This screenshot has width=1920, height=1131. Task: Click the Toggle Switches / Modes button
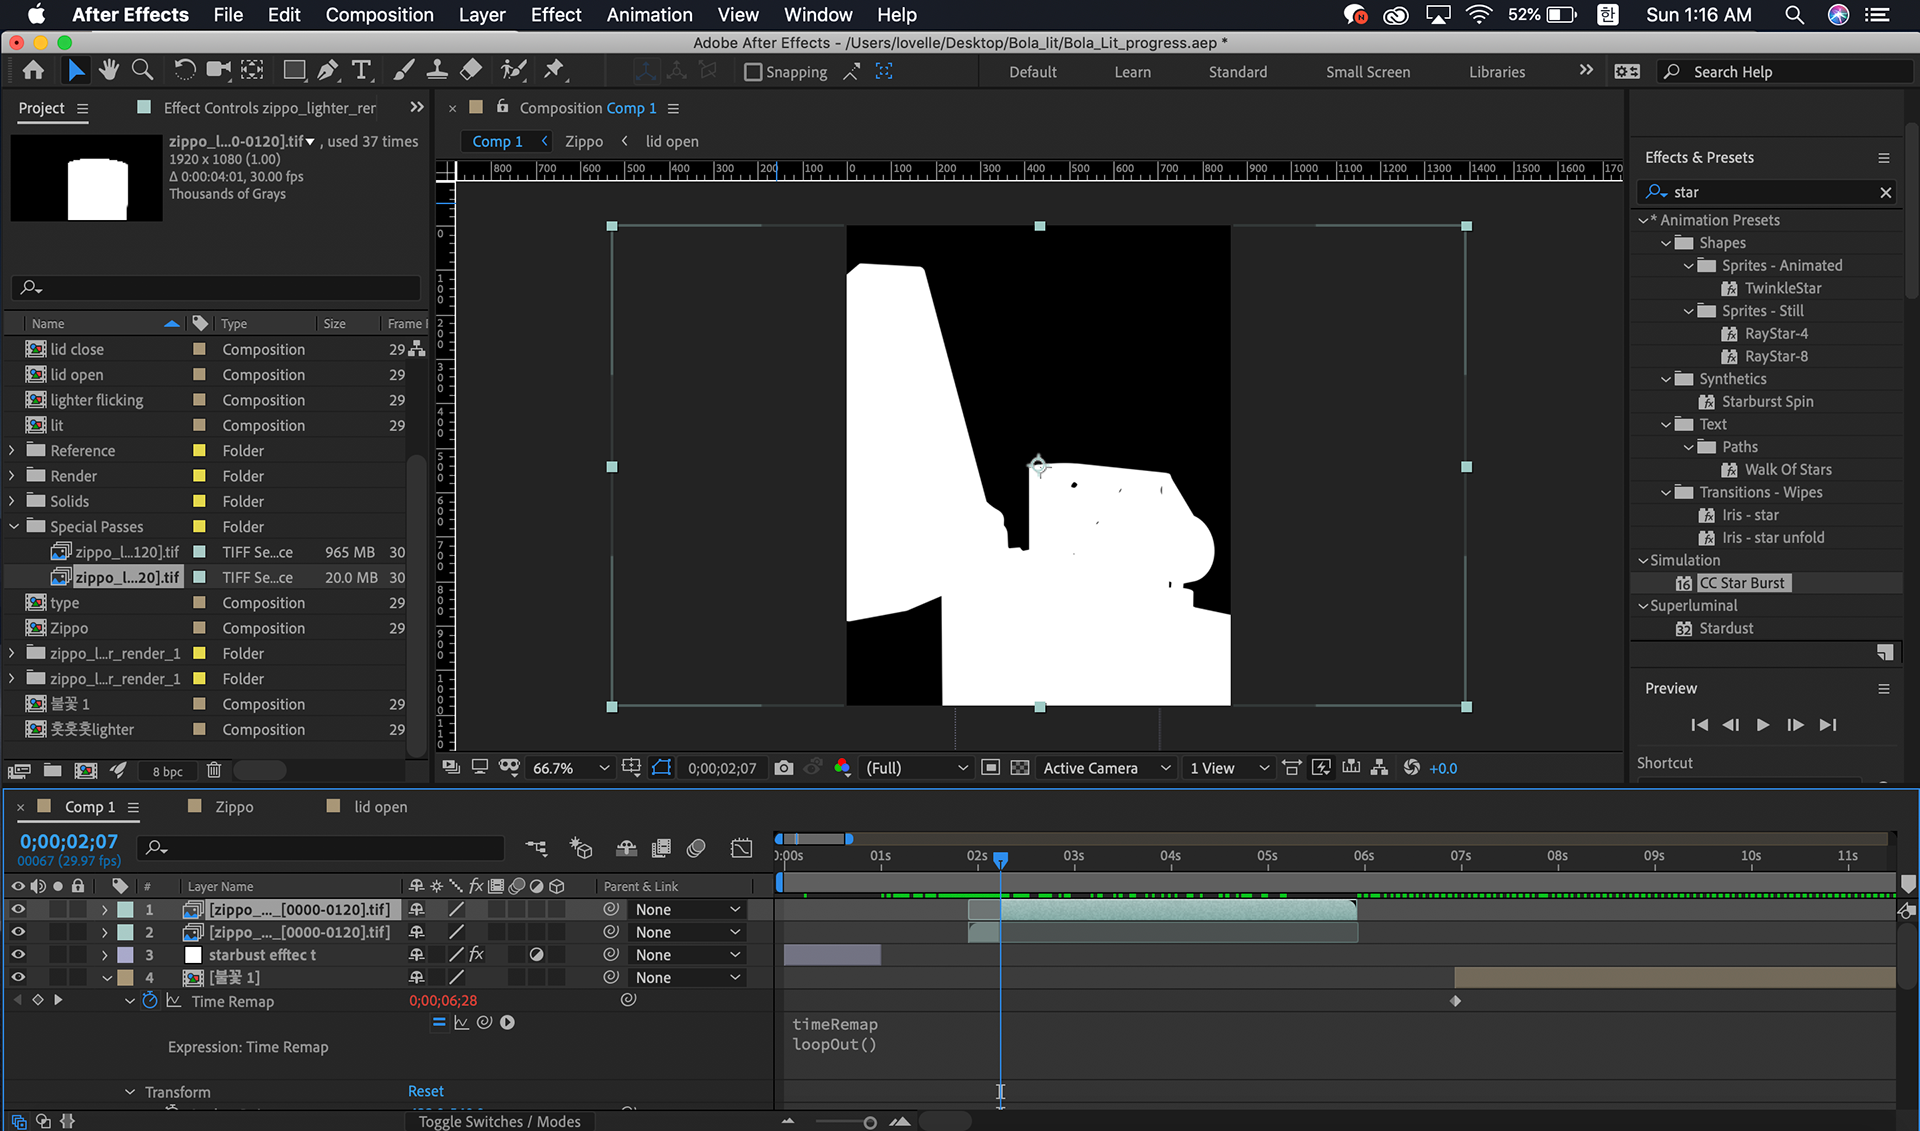499,1121
